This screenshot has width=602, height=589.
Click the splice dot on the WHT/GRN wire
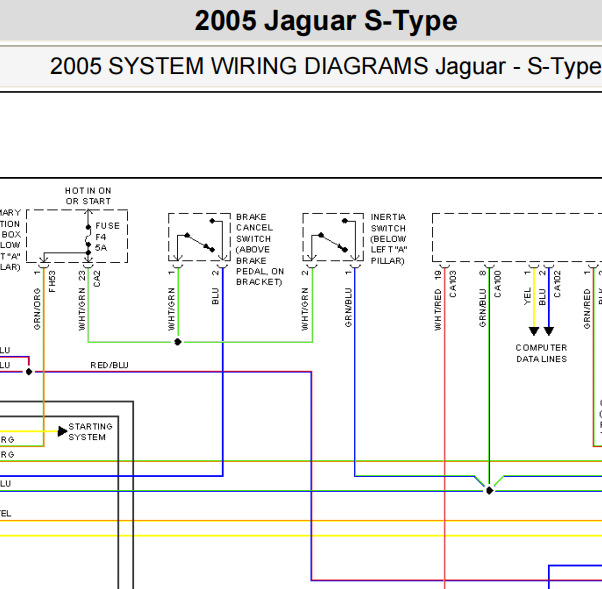tap(178, 342)
